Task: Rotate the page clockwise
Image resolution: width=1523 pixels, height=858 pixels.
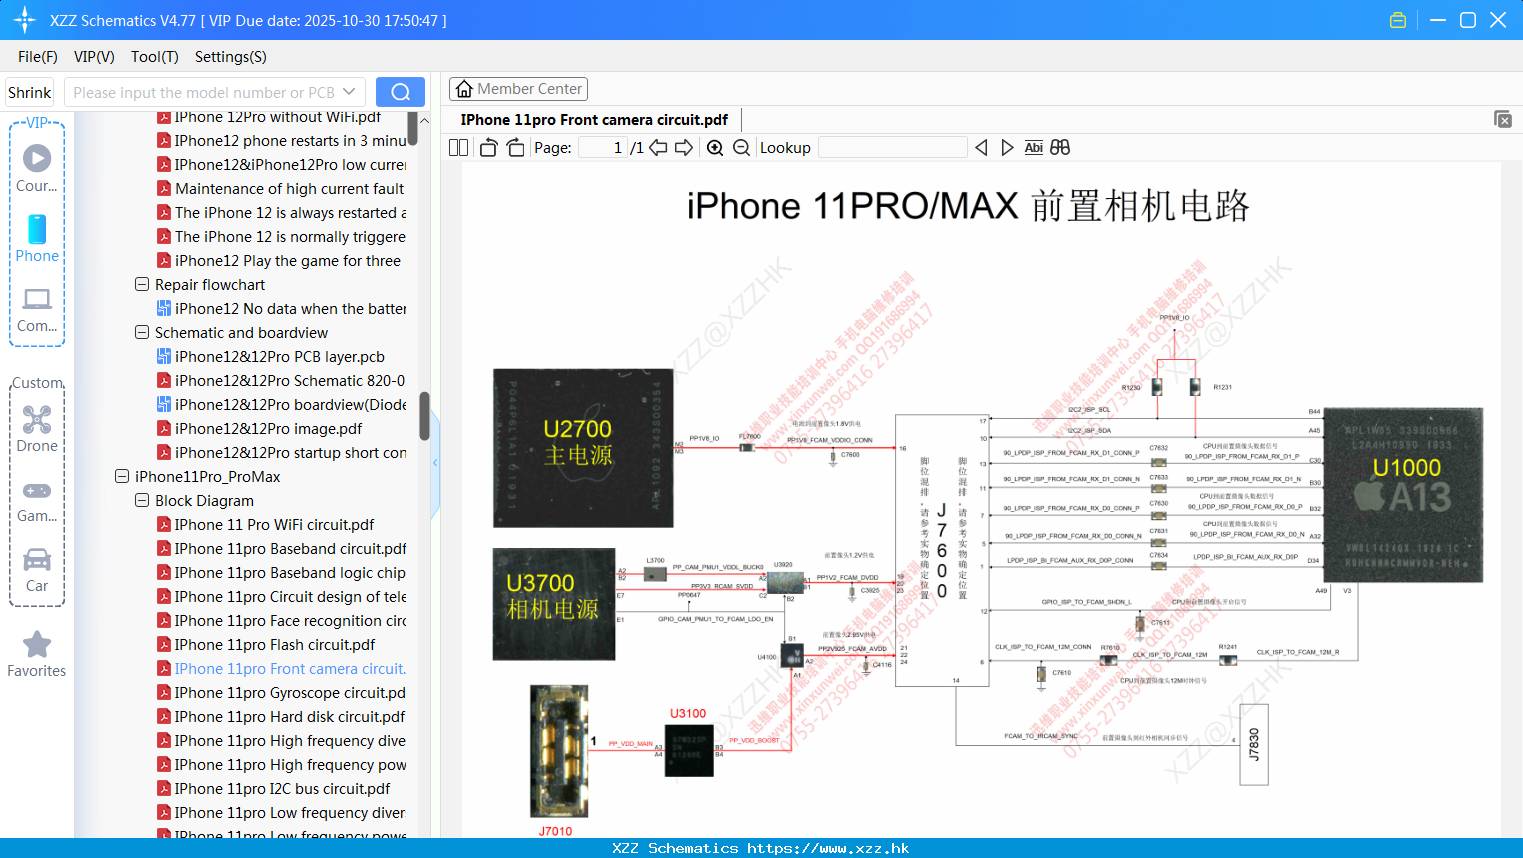Action: [x=515, y=148]
